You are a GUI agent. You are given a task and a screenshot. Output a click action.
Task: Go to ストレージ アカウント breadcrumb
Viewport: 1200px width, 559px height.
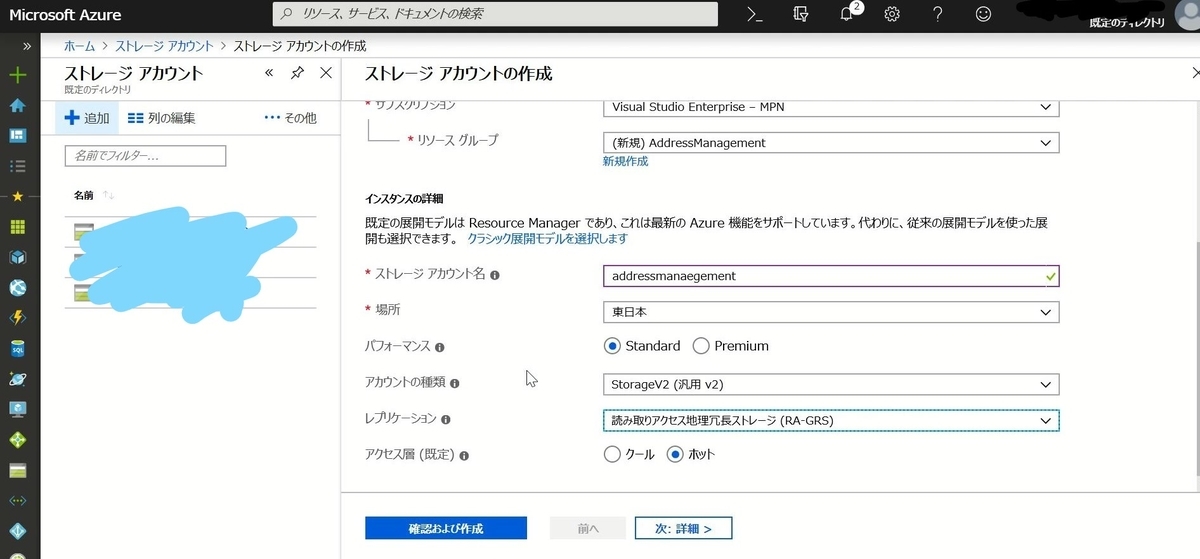pos(164,46)
